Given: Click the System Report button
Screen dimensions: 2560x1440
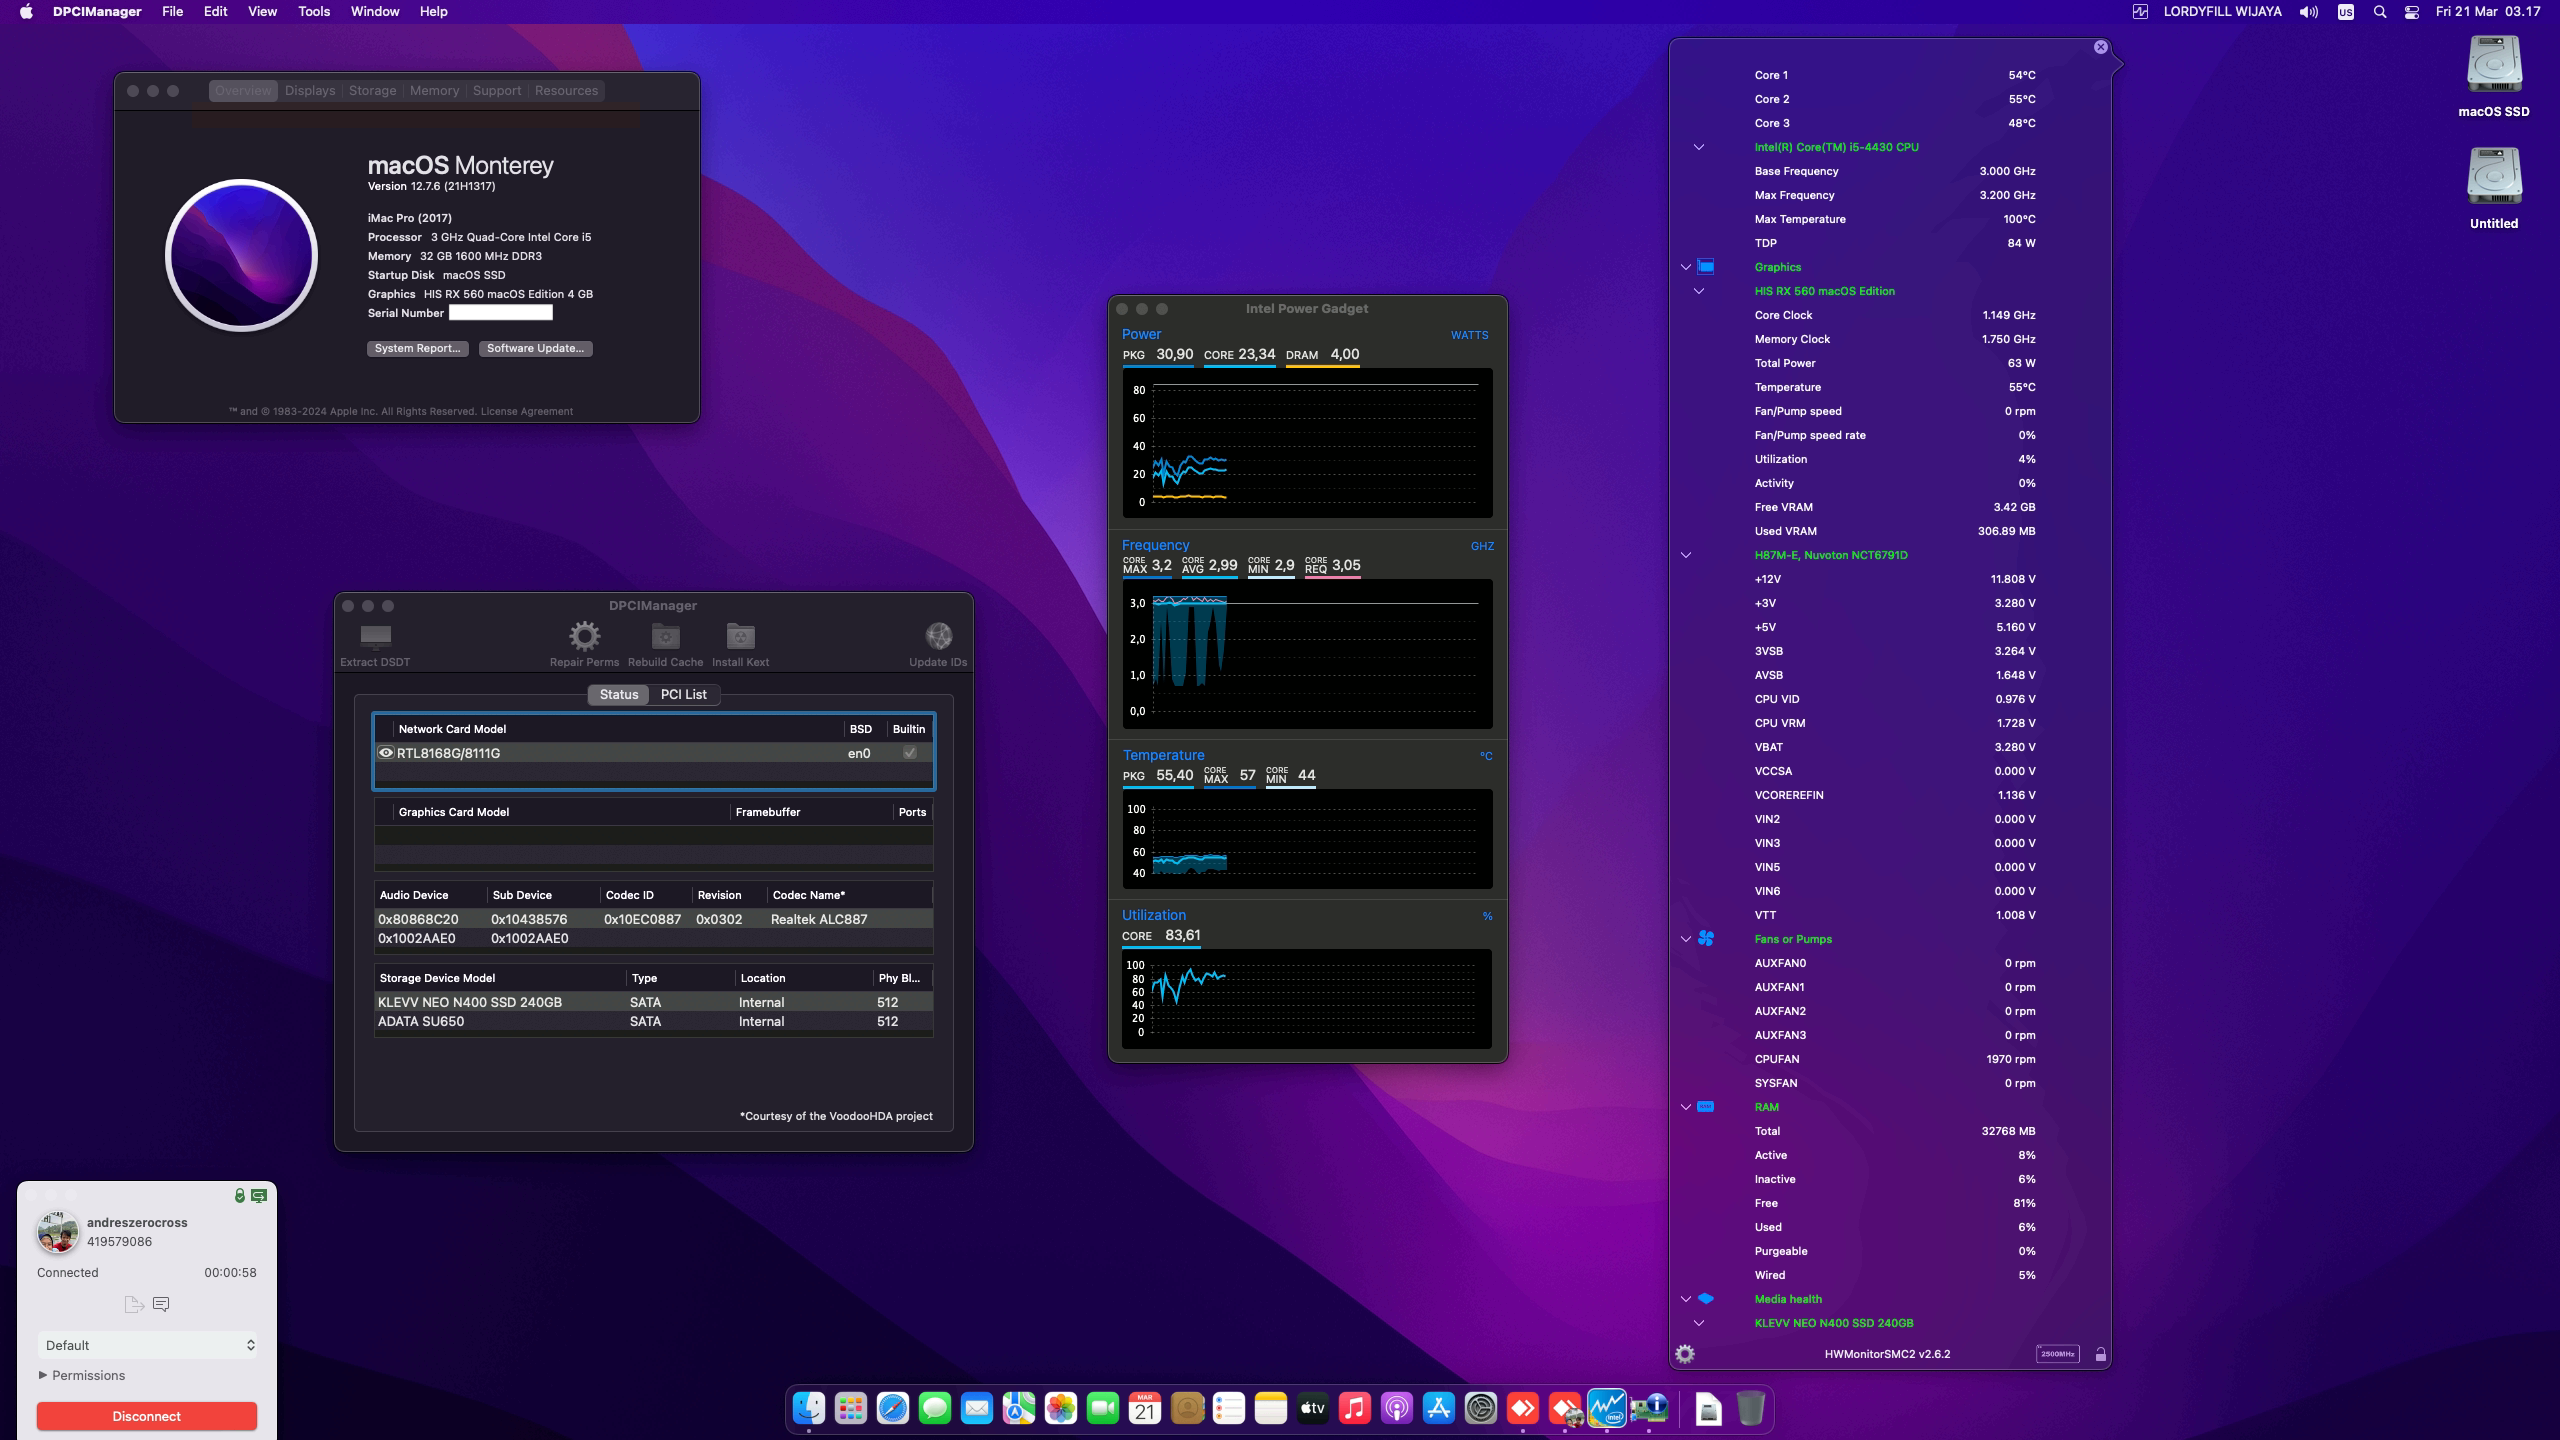Looking at the screenshot, I should [x=417, y=348].
